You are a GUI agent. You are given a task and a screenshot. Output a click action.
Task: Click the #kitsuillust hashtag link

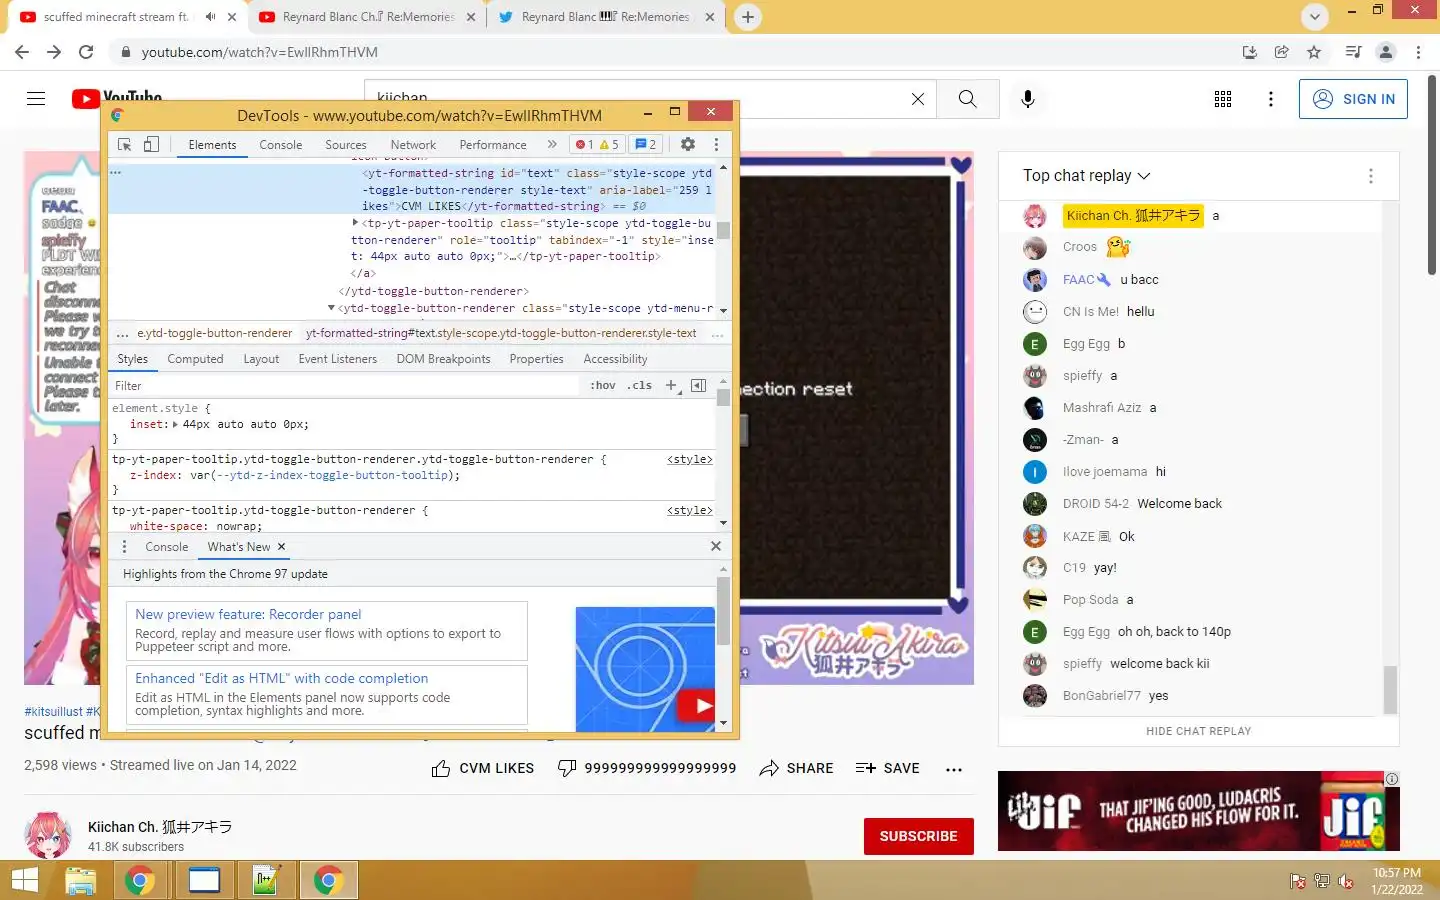click(x=53, y=712)
